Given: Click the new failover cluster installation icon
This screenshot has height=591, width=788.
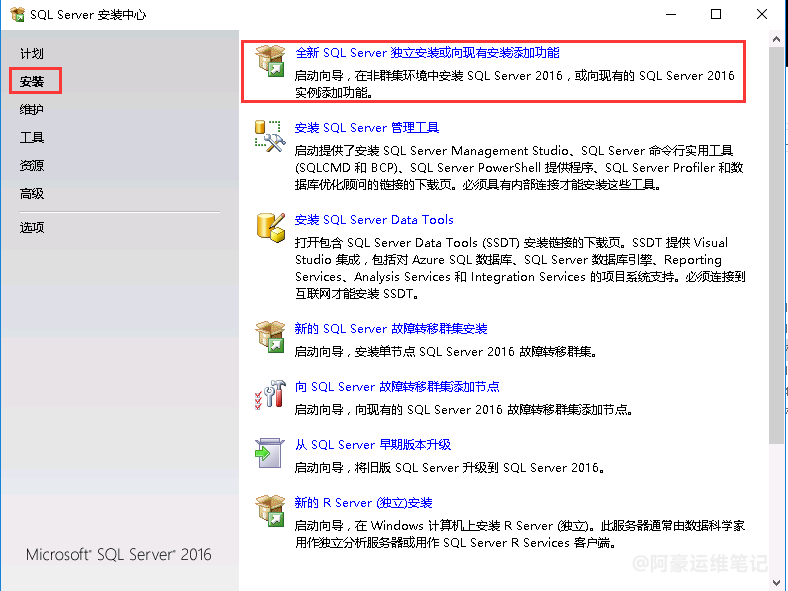Looking at the screenshot, I should click(270, 337).
